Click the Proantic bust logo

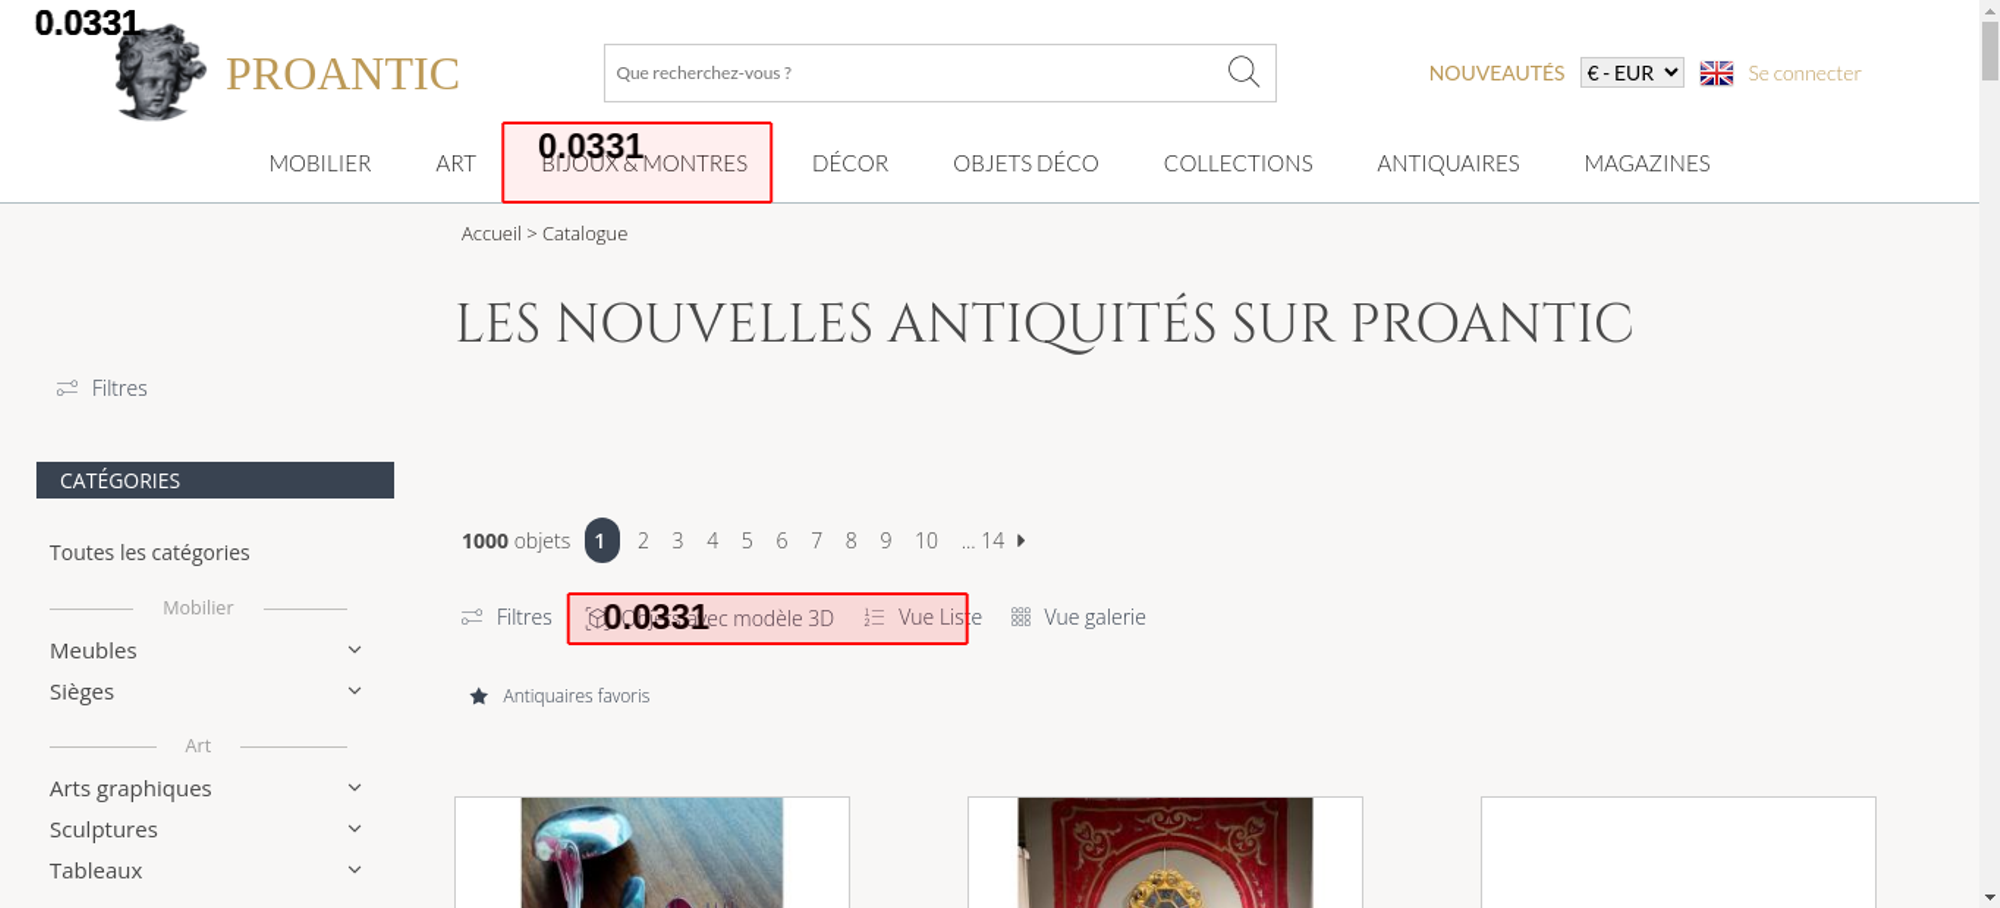(x=160, y=72)
